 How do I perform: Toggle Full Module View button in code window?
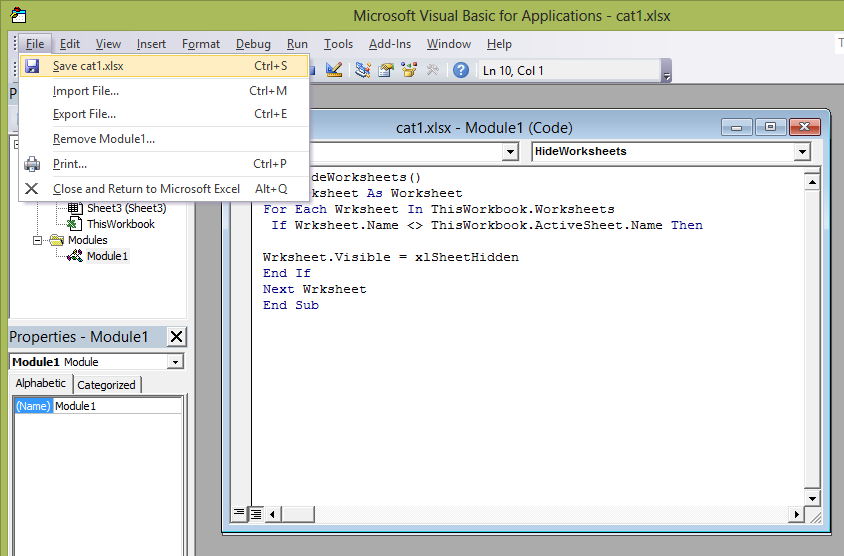(256, 514)
